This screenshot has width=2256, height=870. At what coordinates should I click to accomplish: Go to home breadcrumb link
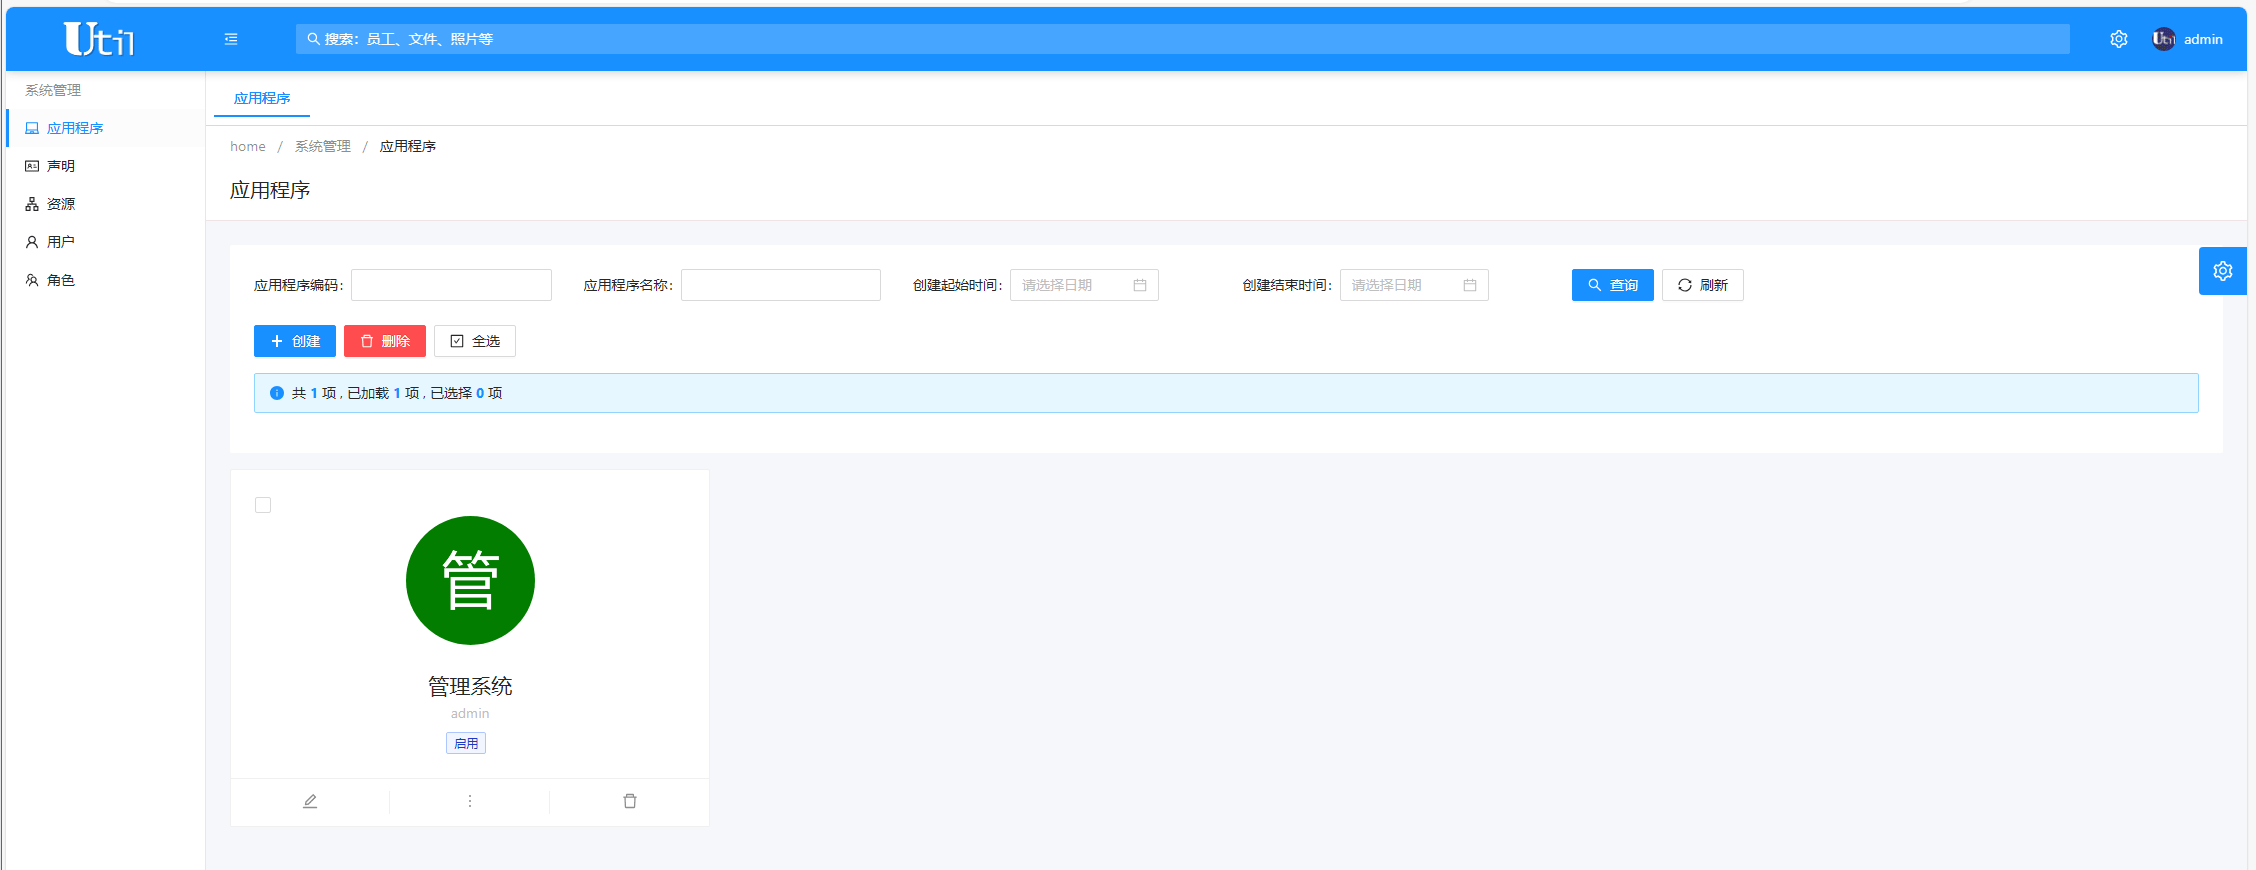(x=248, y=146)
